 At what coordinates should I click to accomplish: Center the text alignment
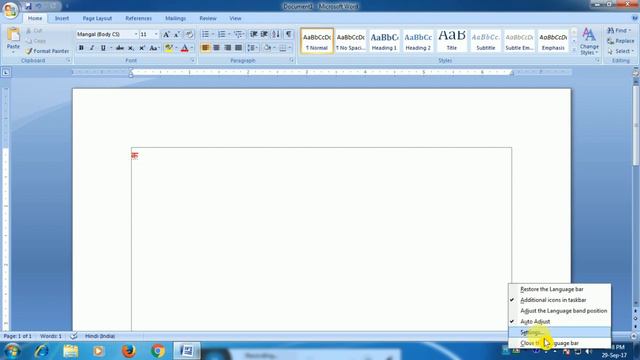tap(216, 48)
